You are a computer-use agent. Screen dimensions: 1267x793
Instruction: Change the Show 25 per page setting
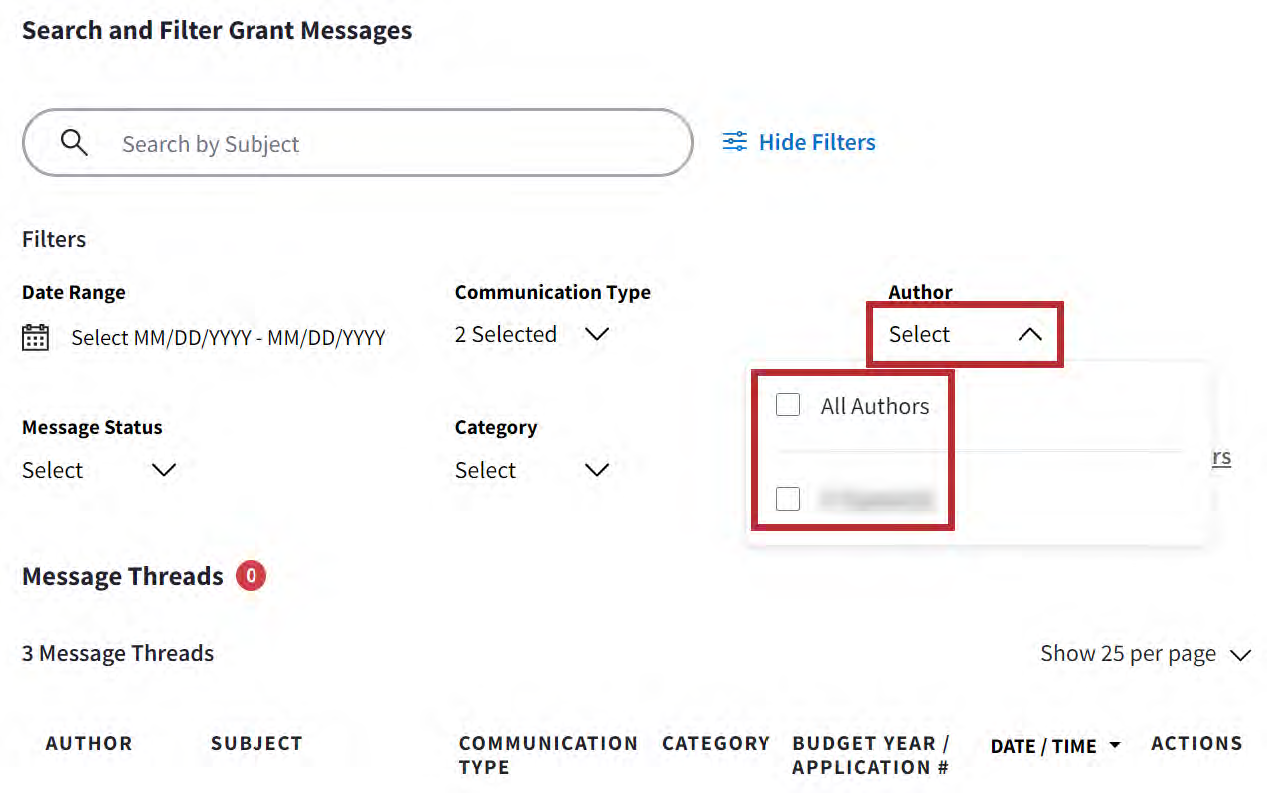[x=1145, y=654]
